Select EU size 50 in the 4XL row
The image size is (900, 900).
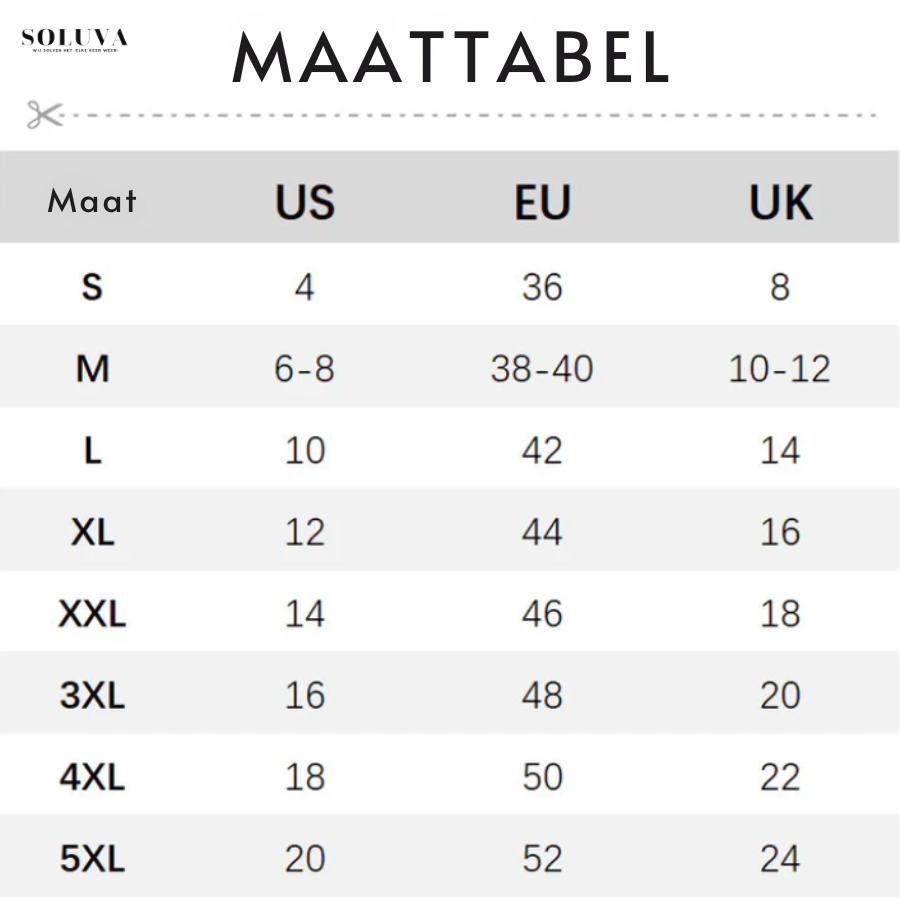click(x=542, y=777)
